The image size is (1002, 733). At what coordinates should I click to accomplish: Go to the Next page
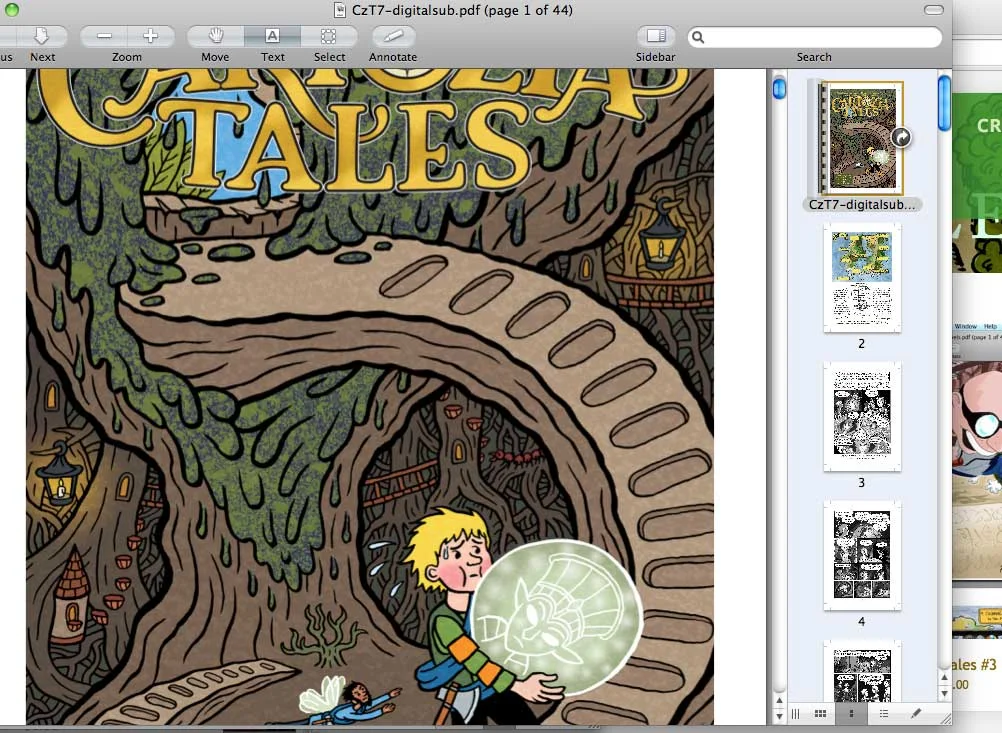(x=42, y=36)
